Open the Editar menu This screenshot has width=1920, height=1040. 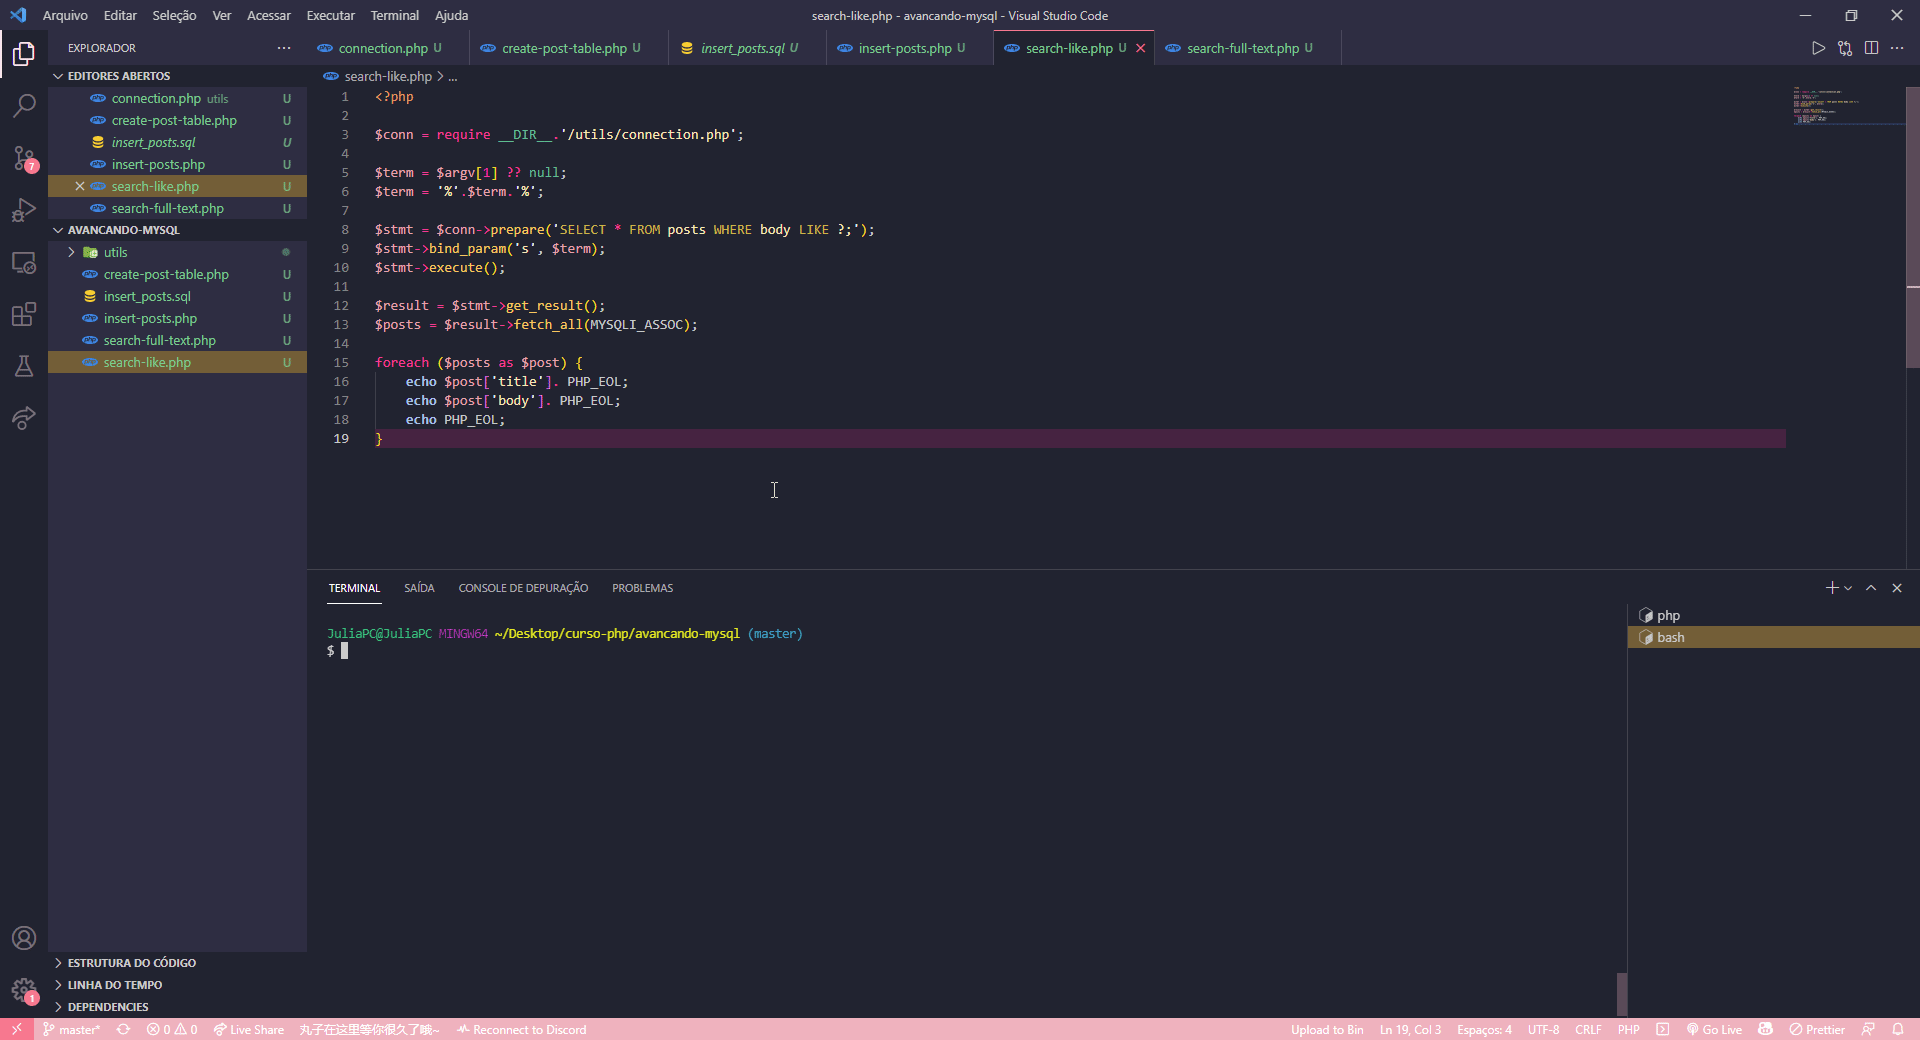[120, 15]
